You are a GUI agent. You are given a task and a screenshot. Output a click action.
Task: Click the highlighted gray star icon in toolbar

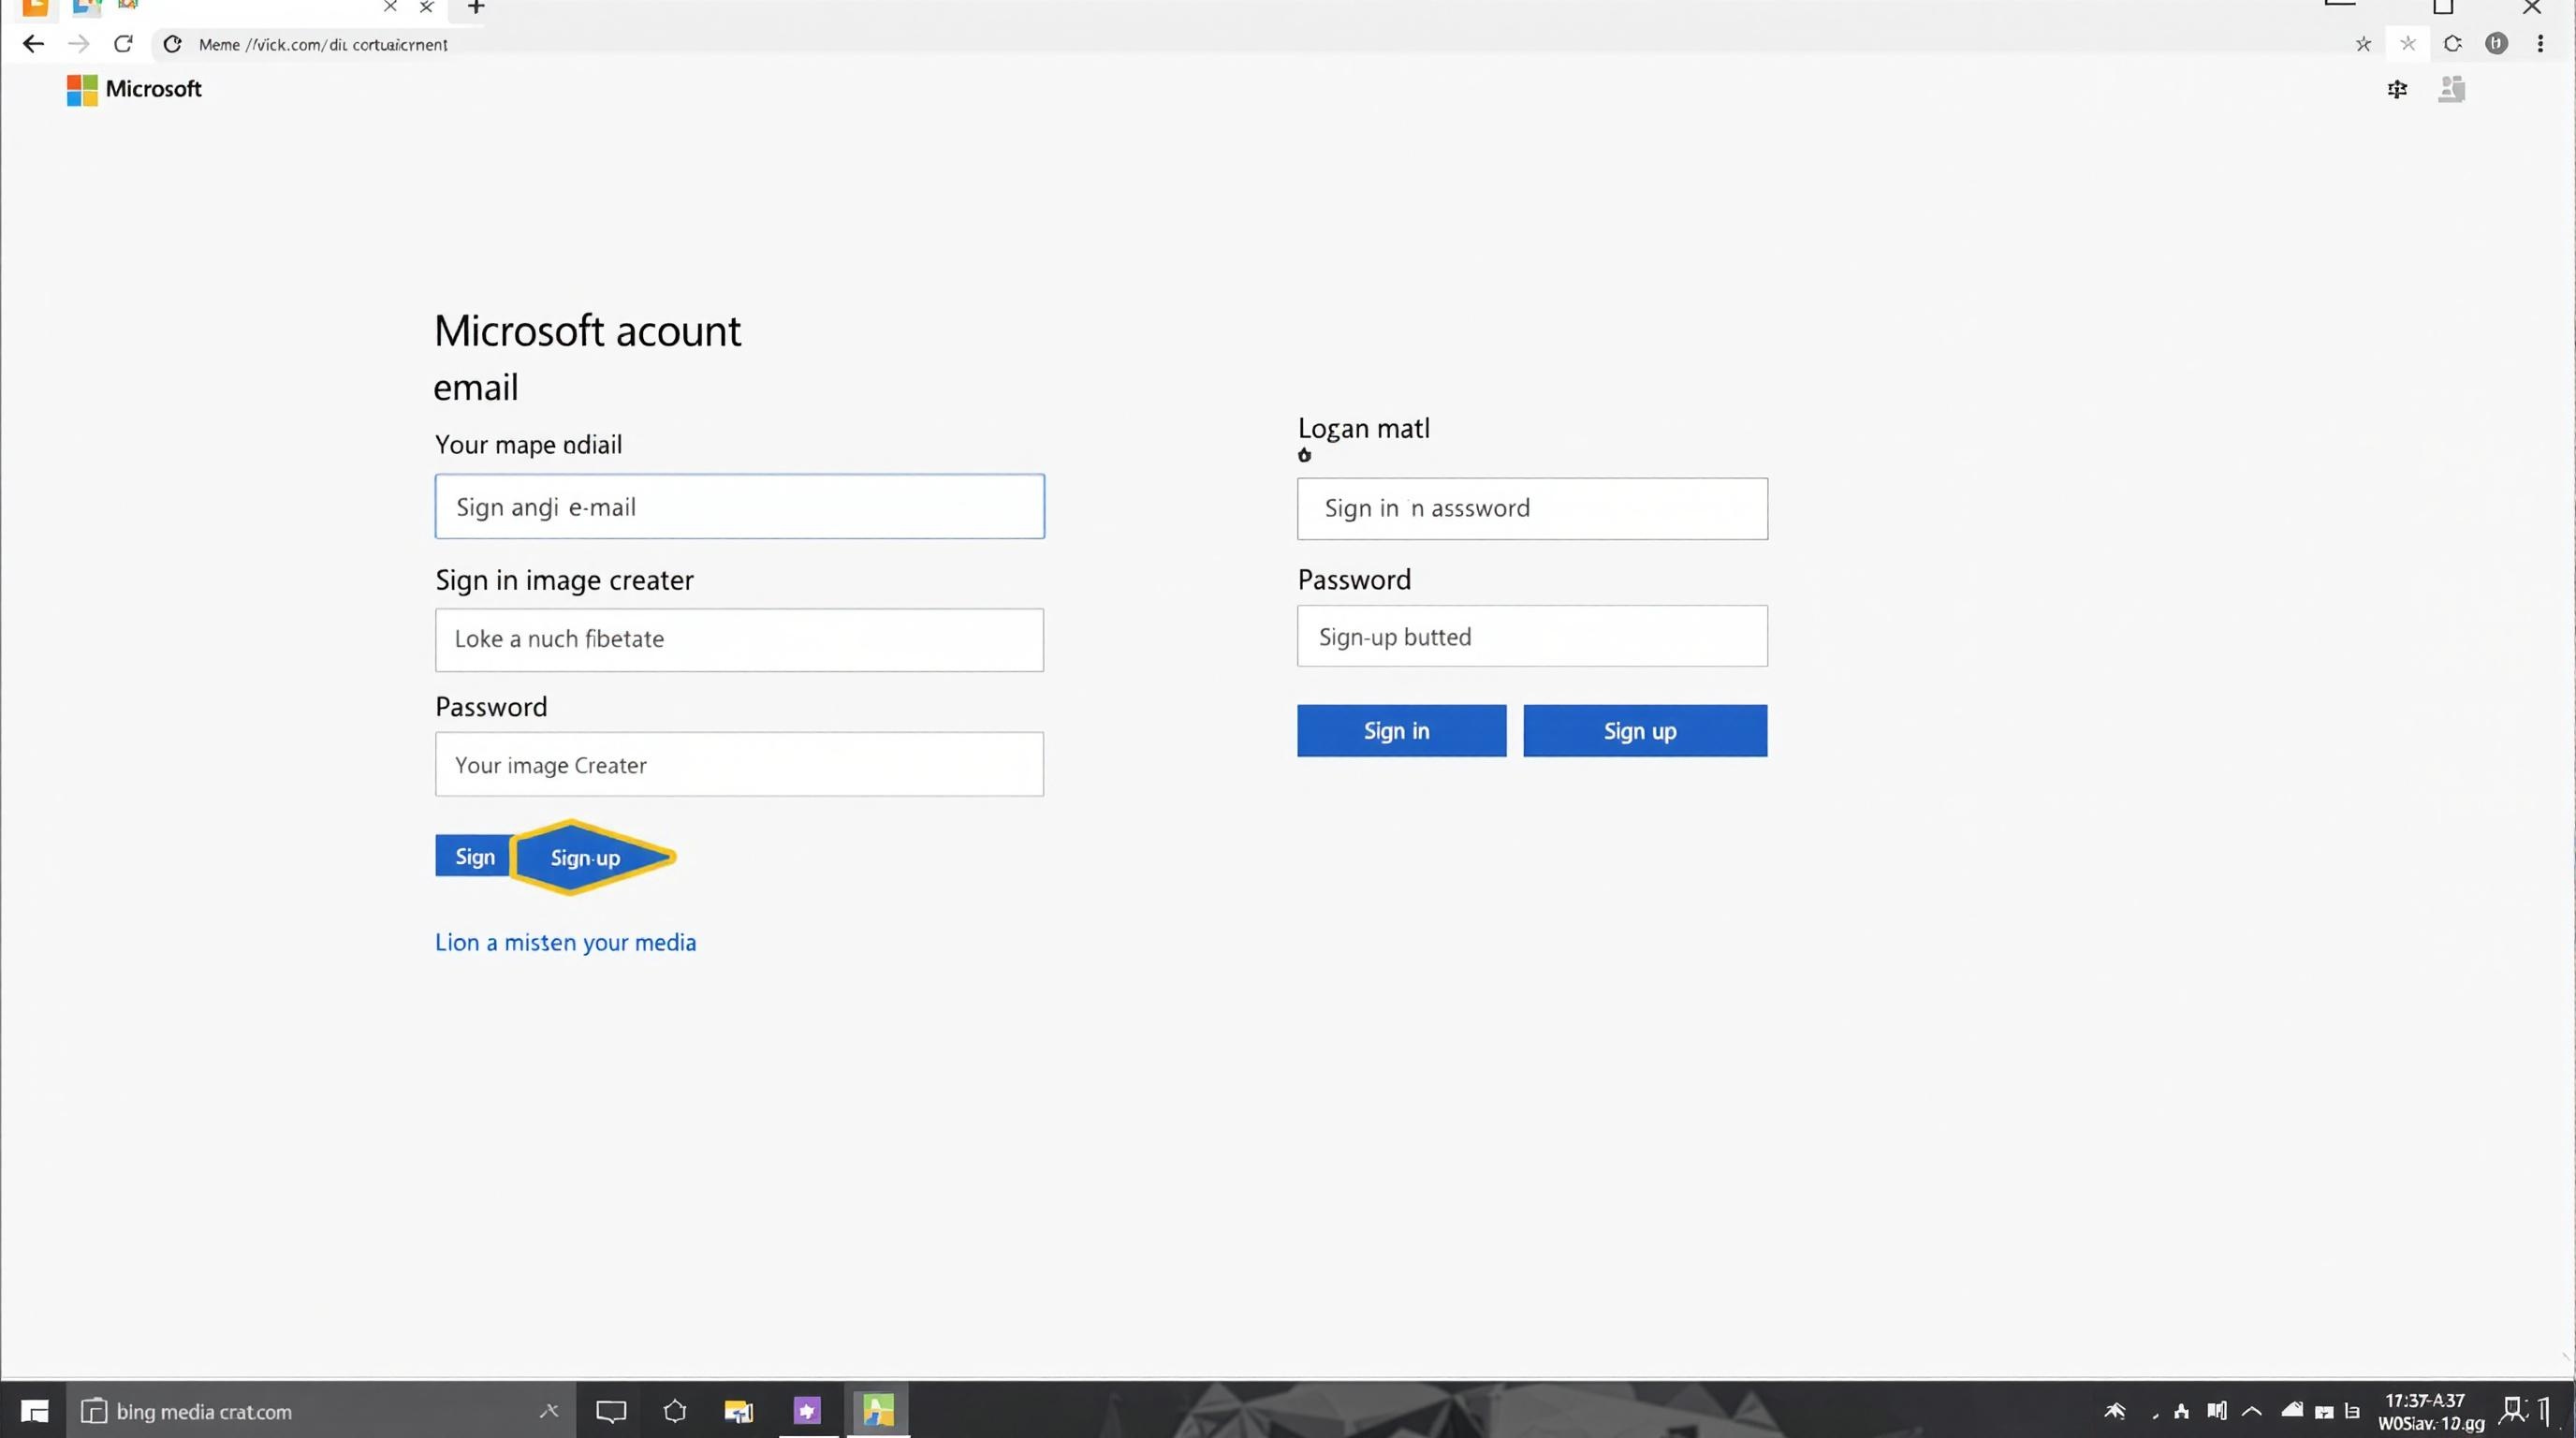point(2408,44)
